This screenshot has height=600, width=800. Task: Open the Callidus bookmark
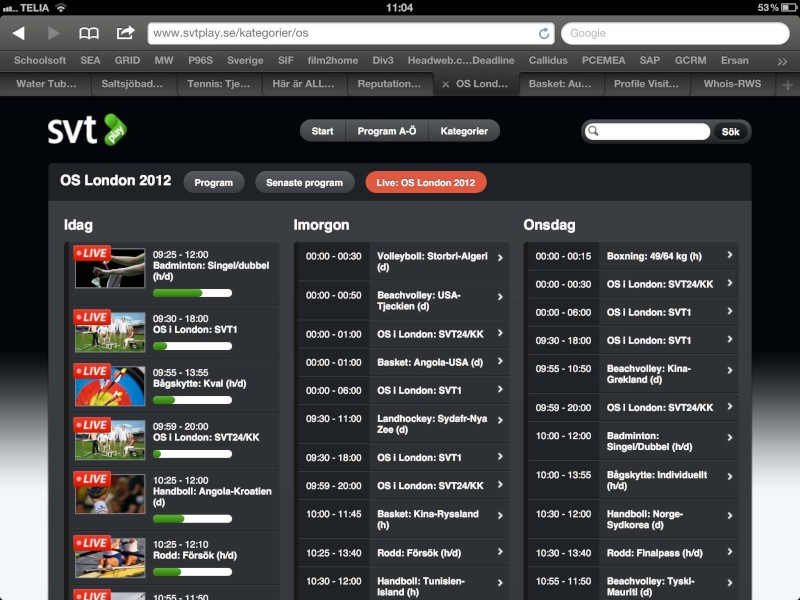click(x=548, y=60)
